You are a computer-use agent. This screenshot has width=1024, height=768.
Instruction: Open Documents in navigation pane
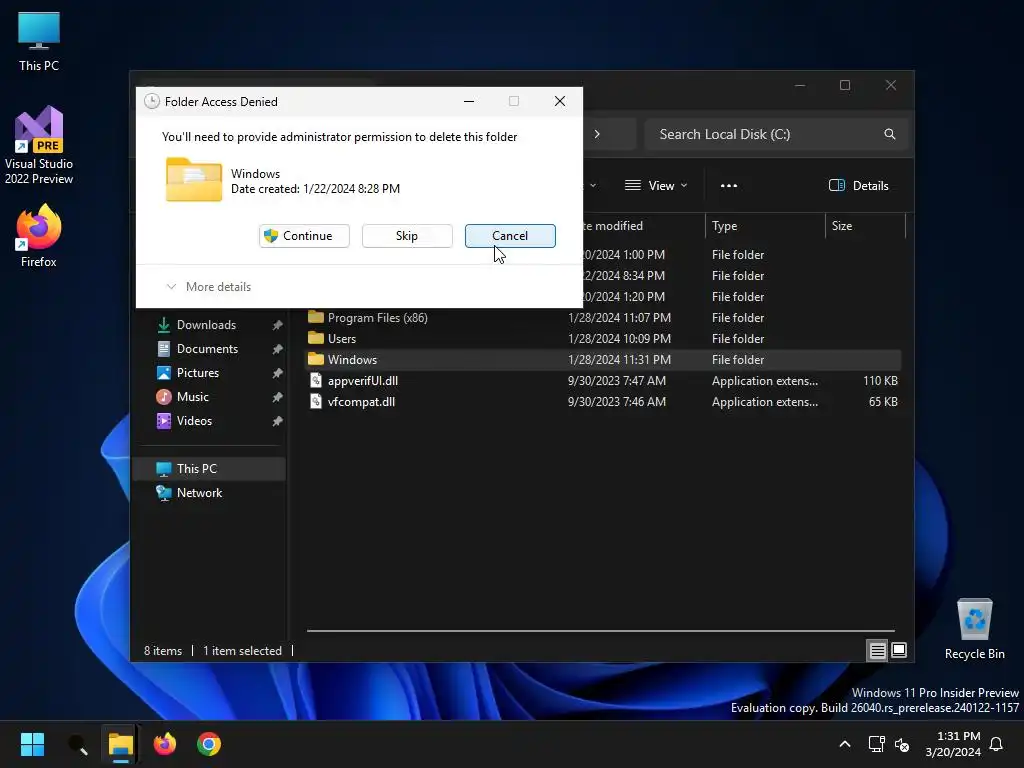[210, 349]
